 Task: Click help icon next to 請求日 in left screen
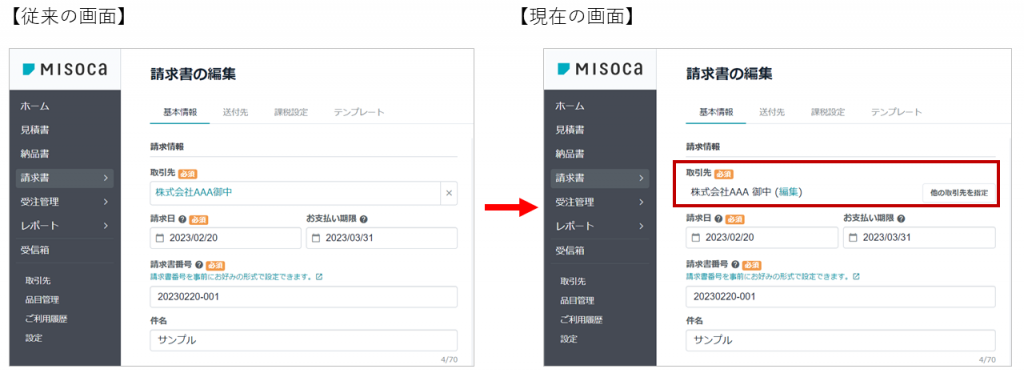click(x=182, y=220)
